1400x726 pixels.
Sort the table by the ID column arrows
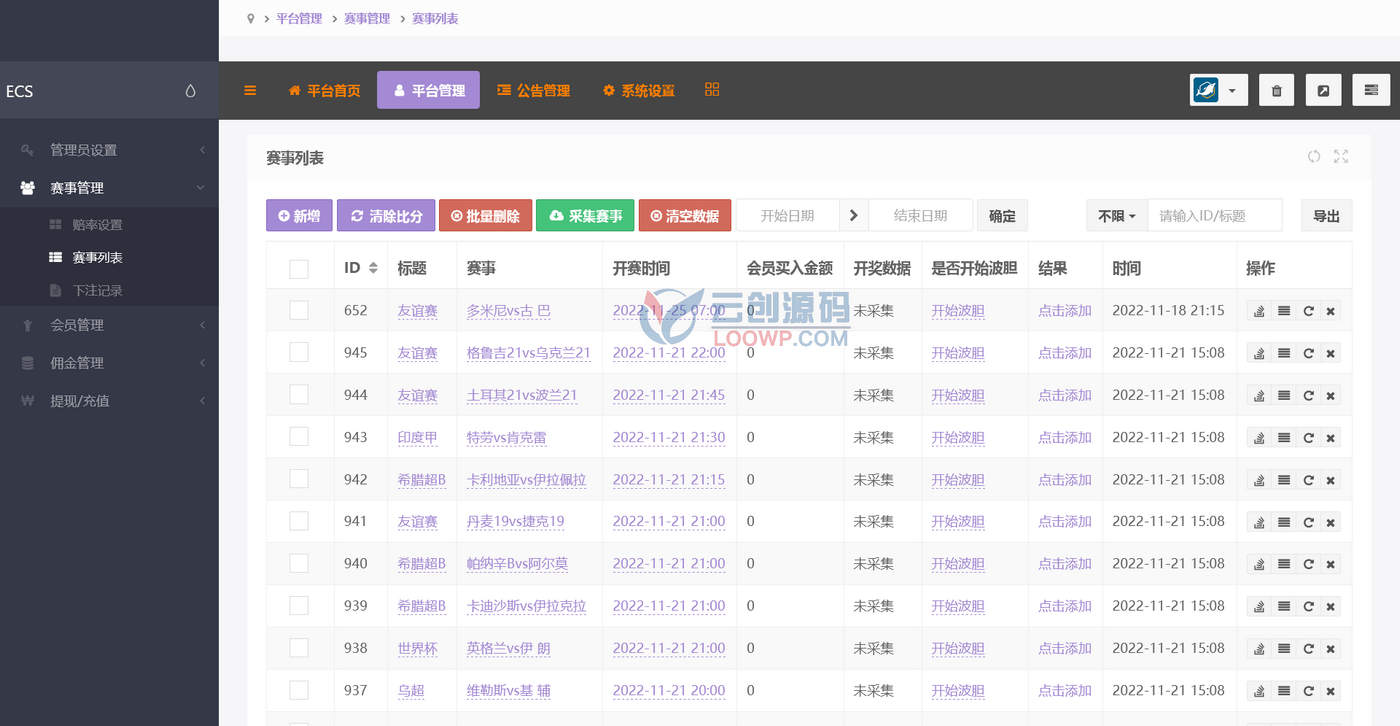[x=373, y=268]
